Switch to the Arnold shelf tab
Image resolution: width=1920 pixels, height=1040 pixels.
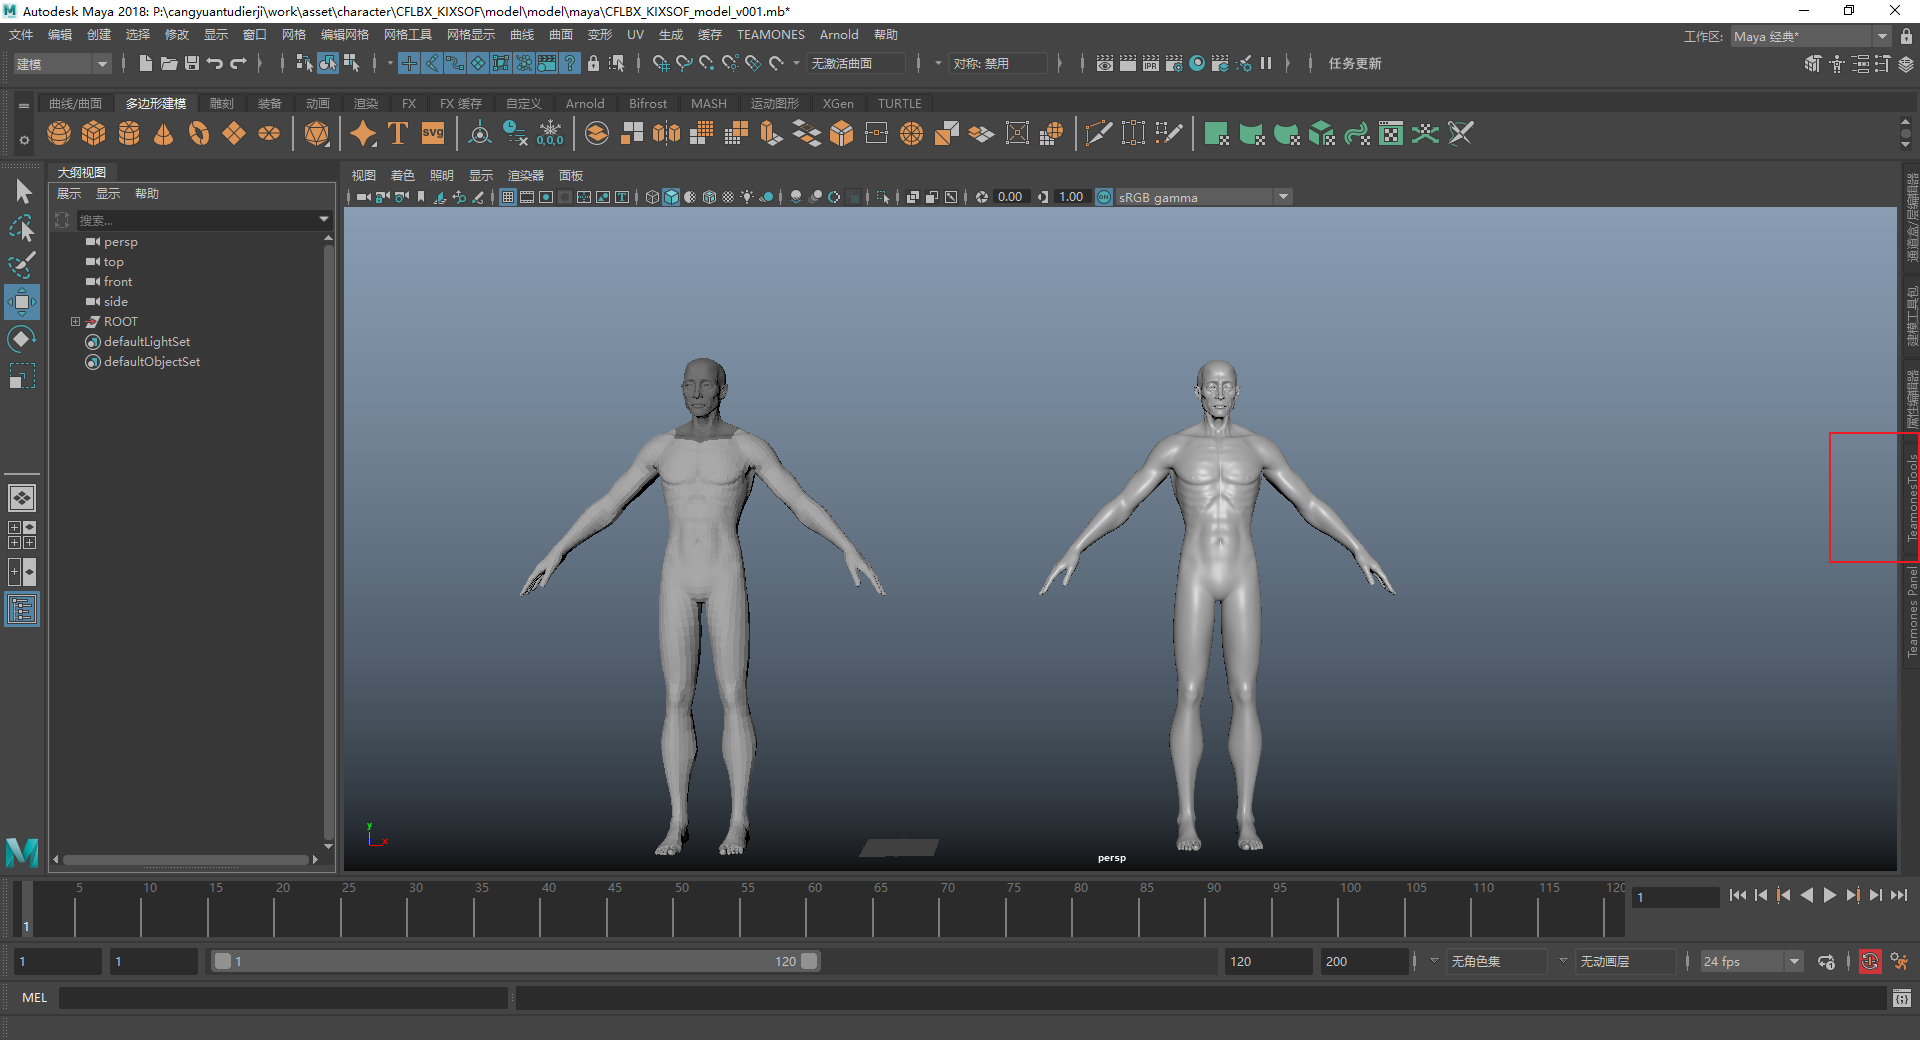point(585,103)
